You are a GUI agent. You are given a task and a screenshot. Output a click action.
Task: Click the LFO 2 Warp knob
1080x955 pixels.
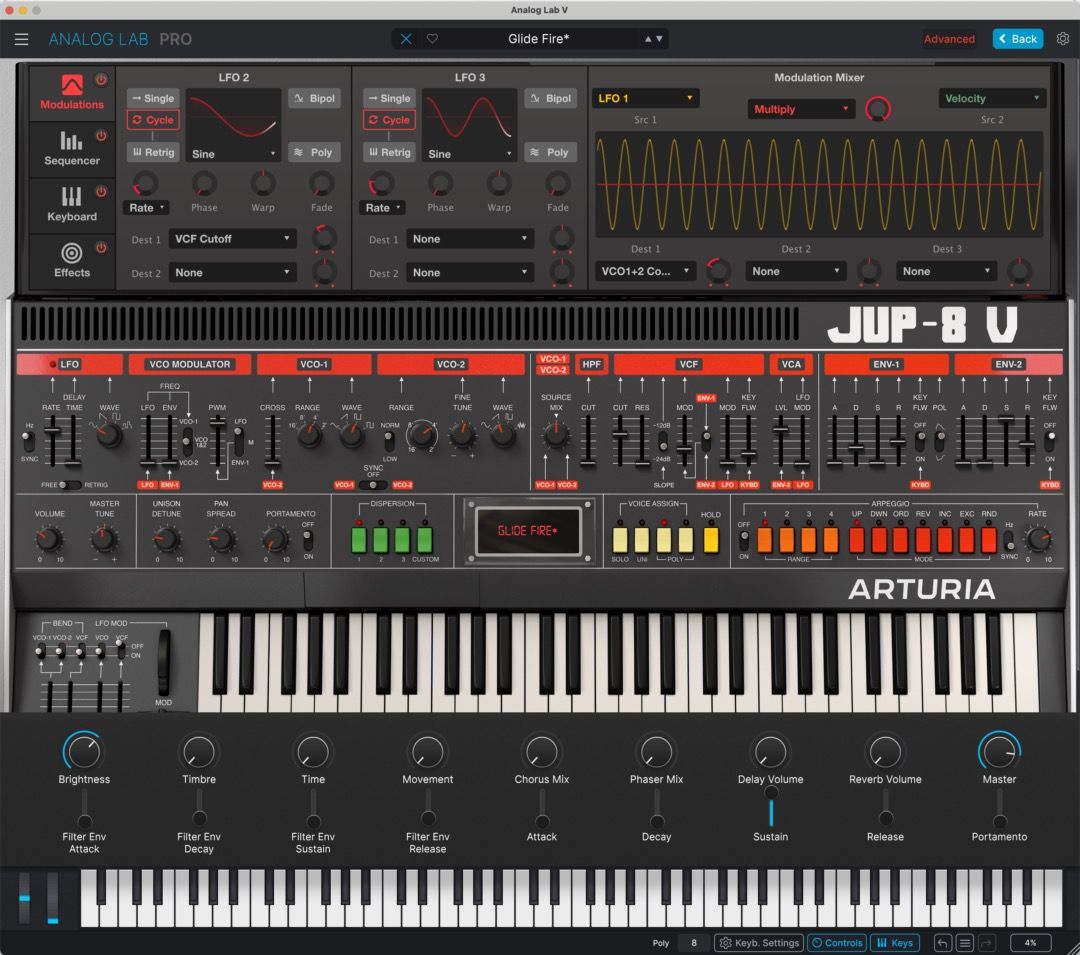262,184
